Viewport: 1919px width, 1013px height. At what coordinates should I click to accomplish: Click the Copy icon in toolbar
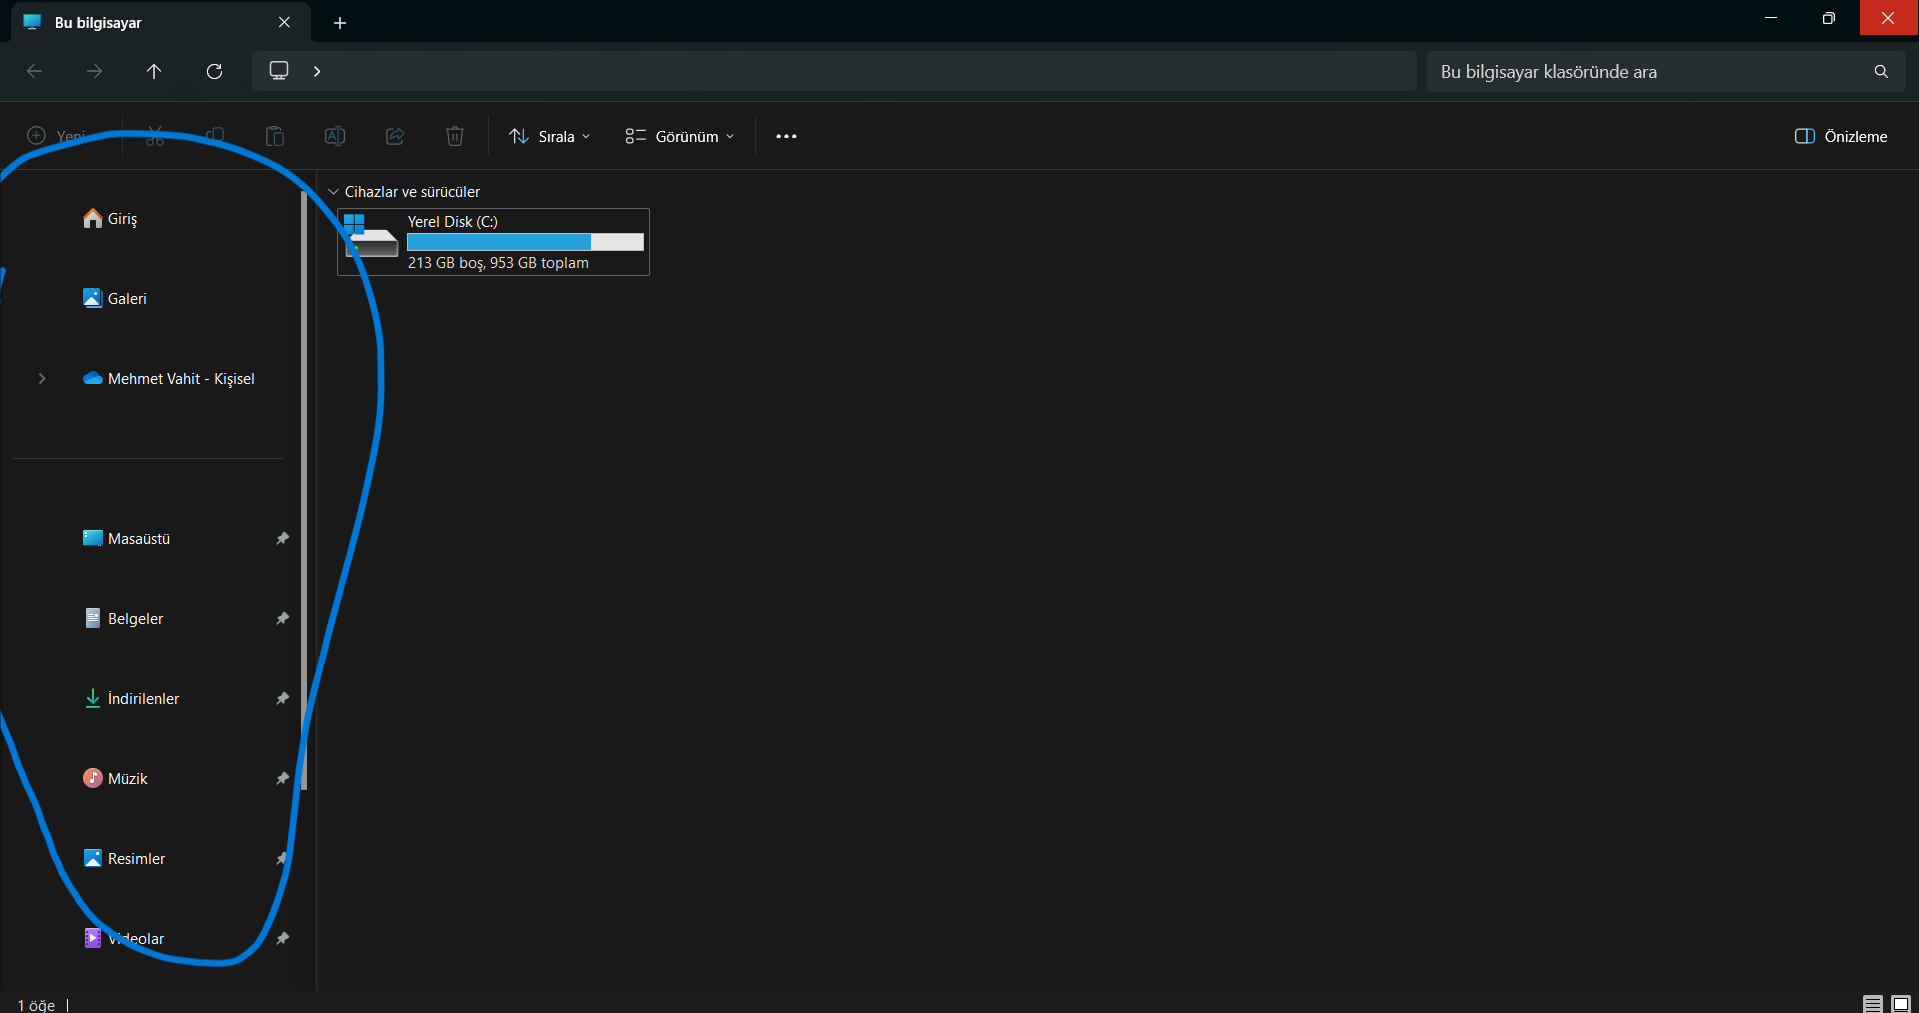pyautogui.click(x=215, y=136)
